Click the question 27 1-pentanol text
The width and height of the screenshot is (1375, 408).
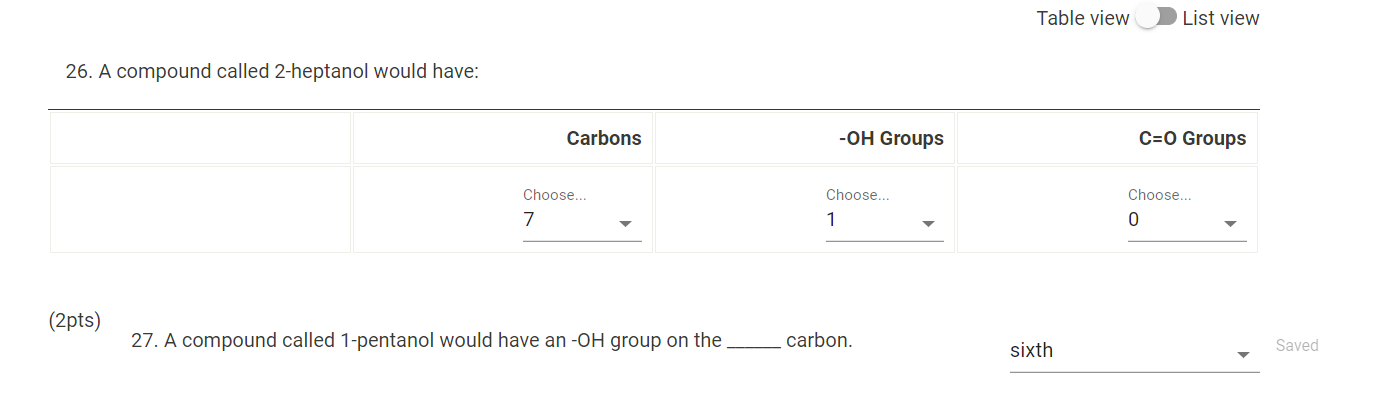[491, 341]
